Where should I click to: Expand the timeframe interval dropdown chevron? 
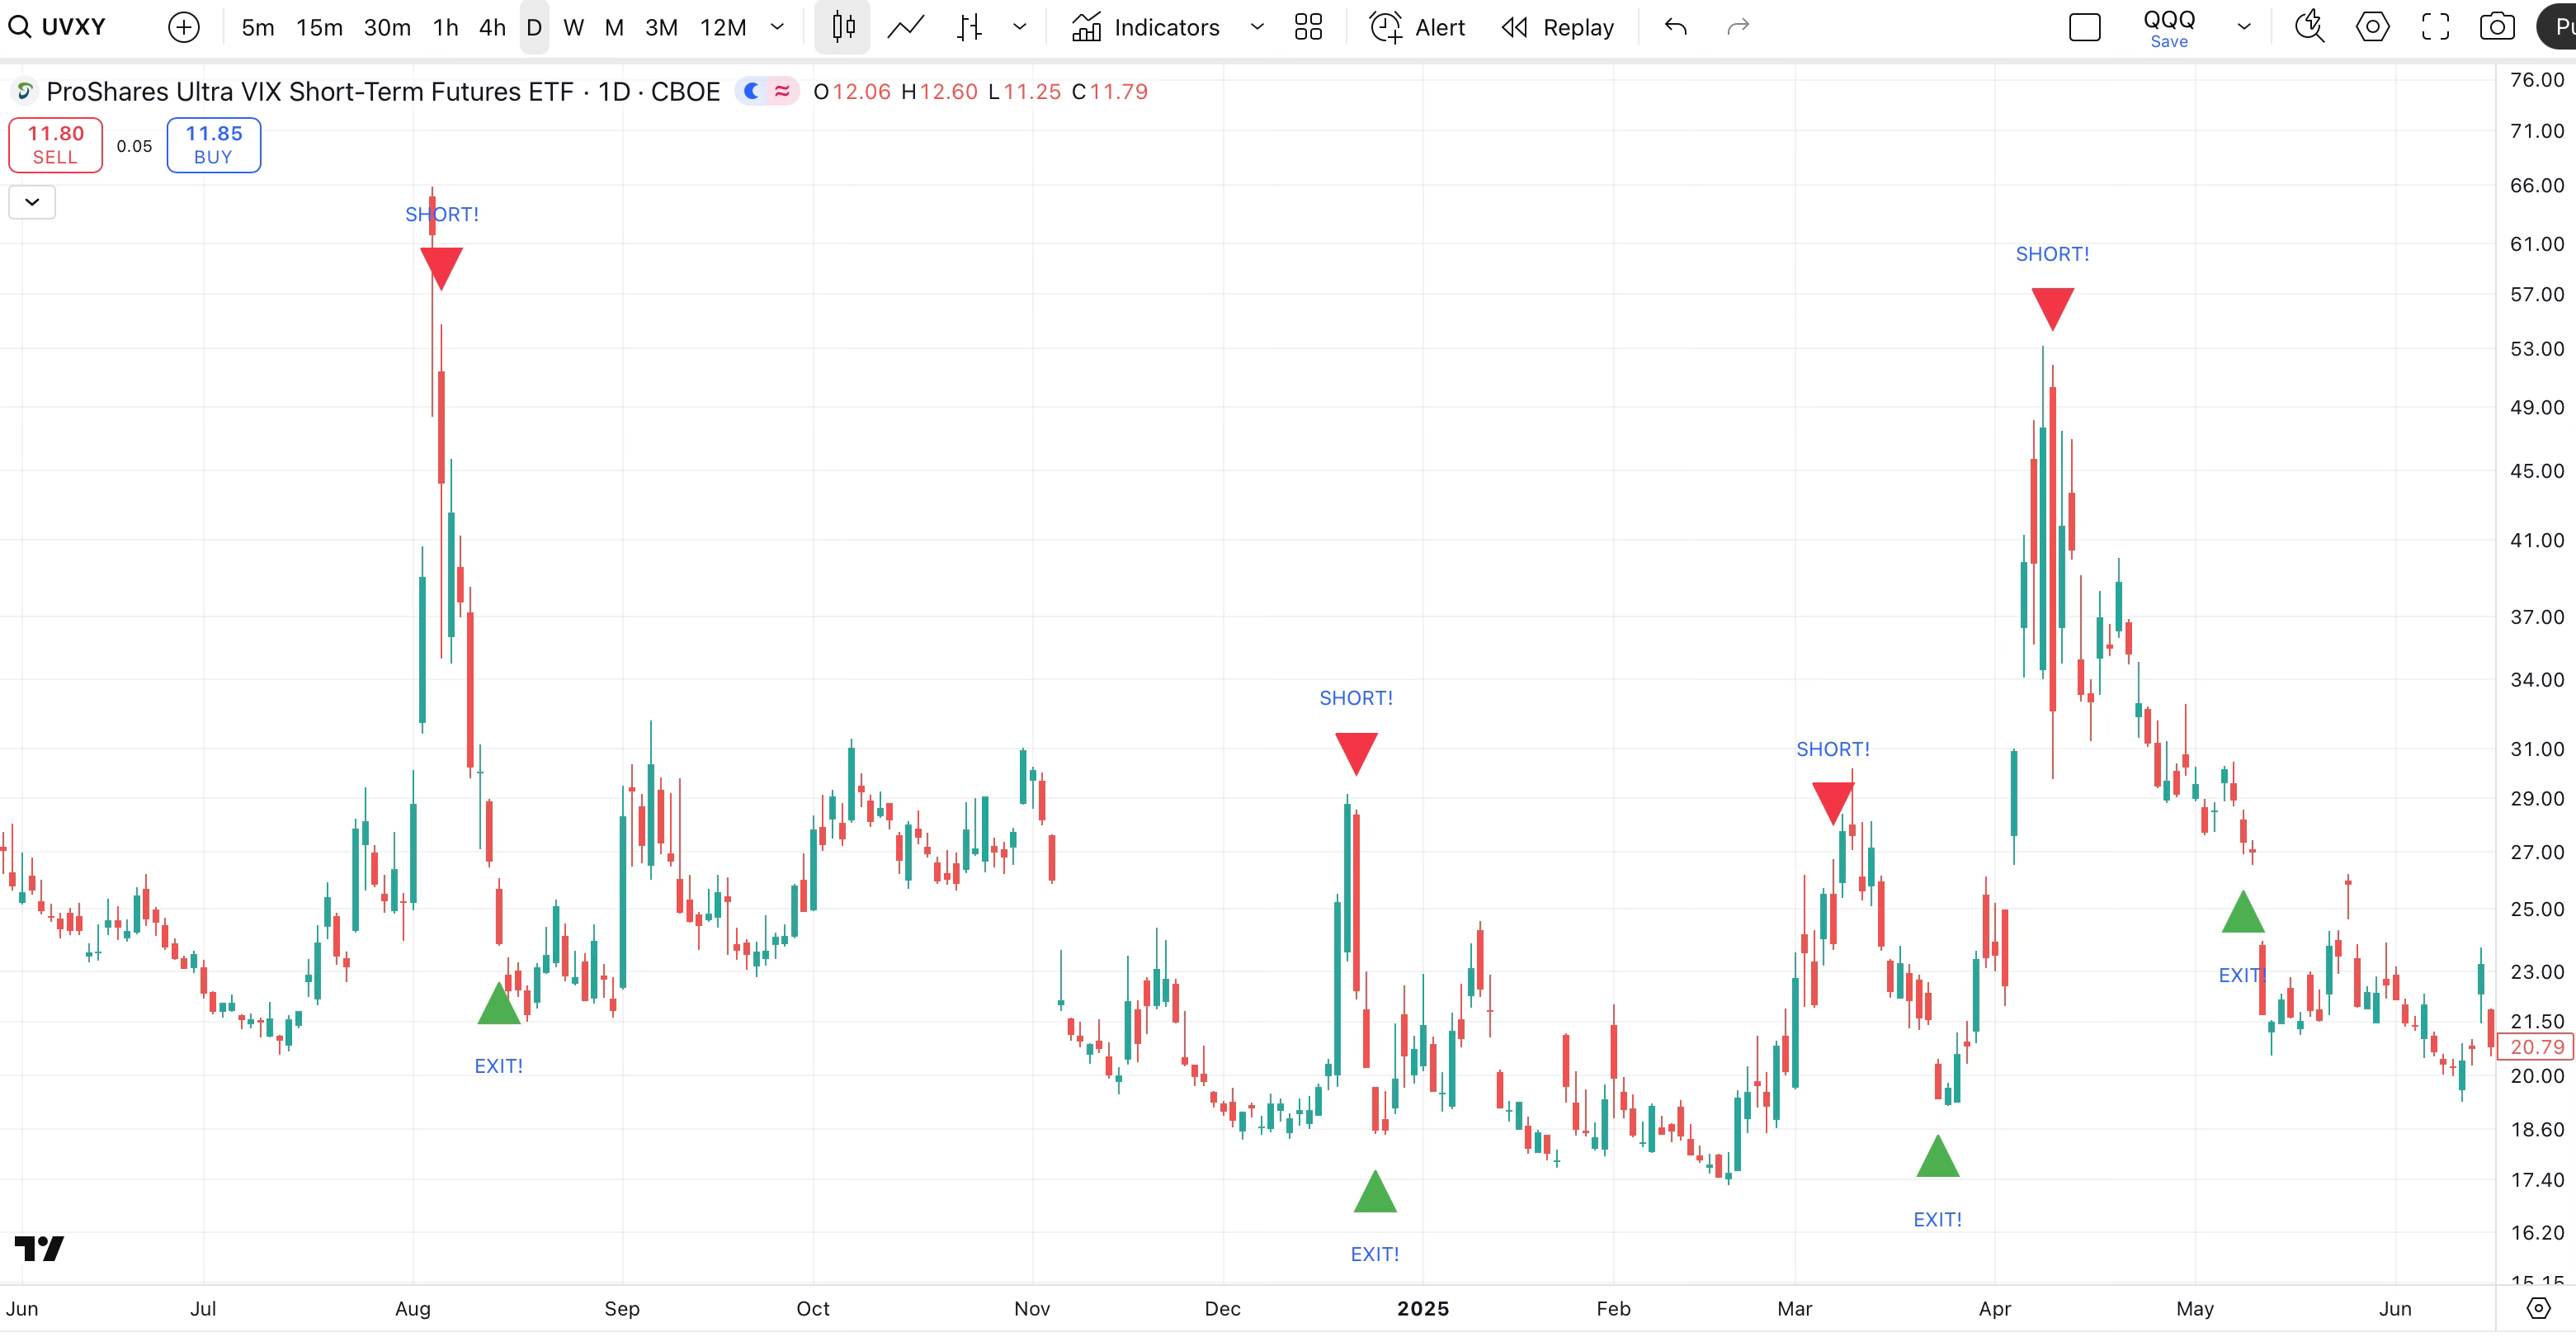tap(777, 27)
